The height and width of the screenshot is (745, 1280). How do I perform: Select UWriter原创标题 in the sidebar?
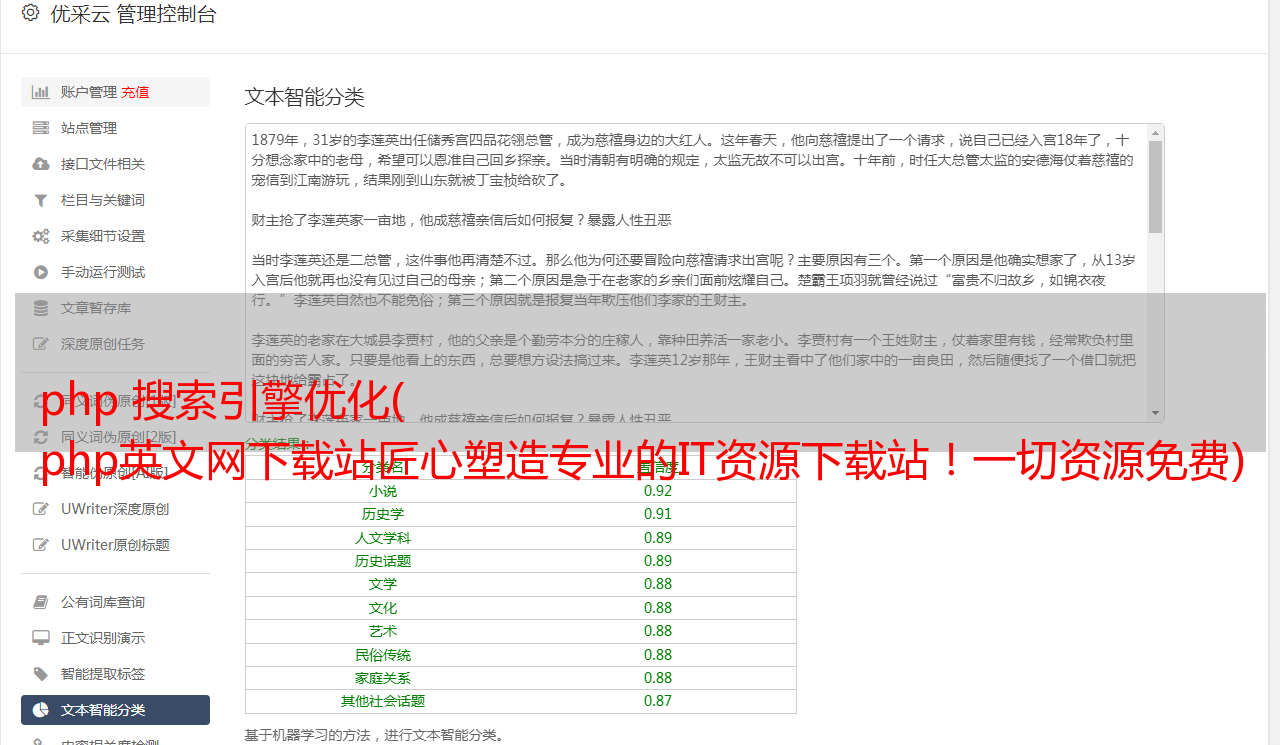tap(115, 545)
